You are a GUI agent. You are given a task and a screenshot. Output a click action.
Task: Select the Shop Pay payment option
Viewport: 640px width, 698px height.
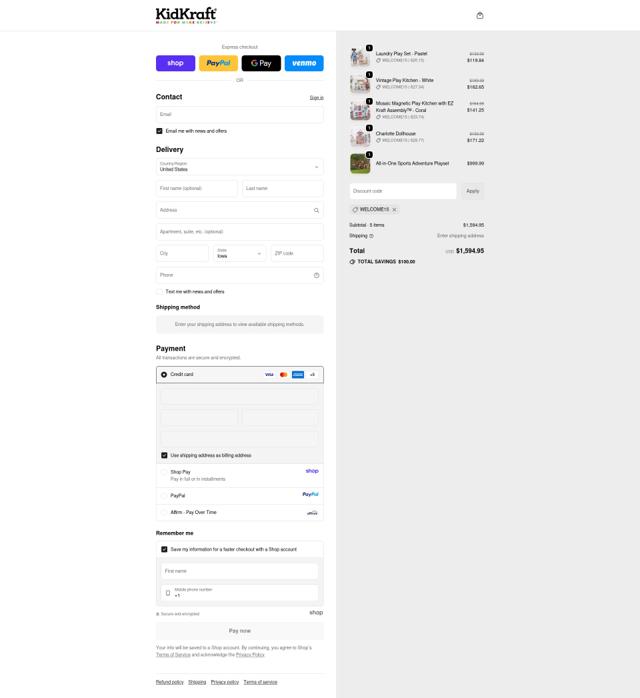pyautogui.click(x=164, y=472)
